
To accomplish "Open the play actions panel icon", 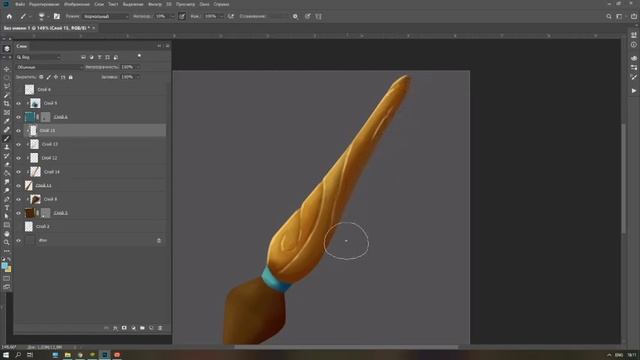I will pyautogui.click(x=633, y=91).
